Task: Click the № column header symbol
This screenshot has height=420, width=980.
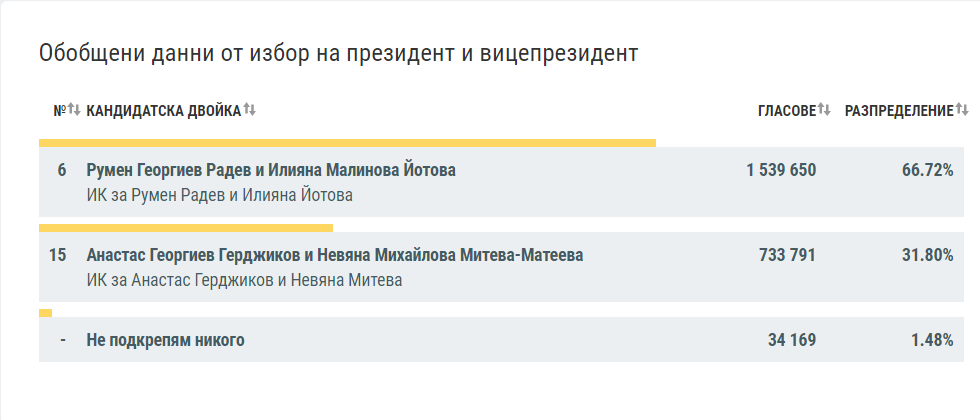Action: pyautogui.click(x=59, y=111)
